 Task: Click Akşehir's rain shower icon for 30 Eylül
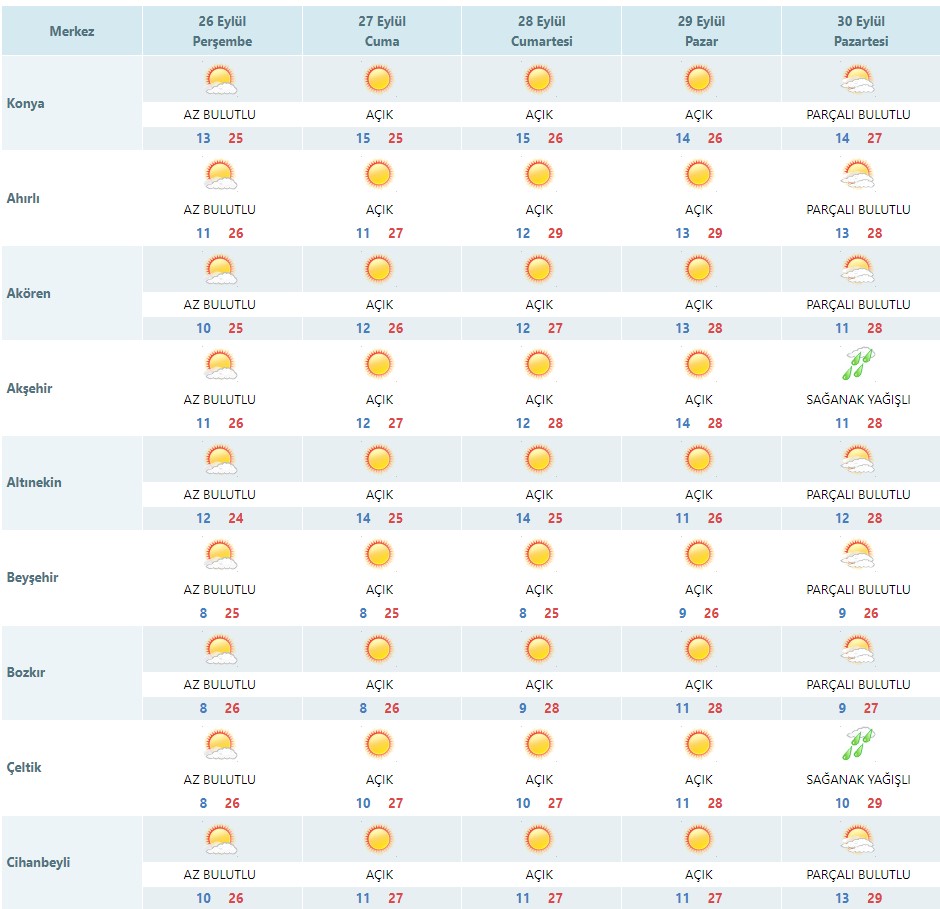(x=858, y=363)
